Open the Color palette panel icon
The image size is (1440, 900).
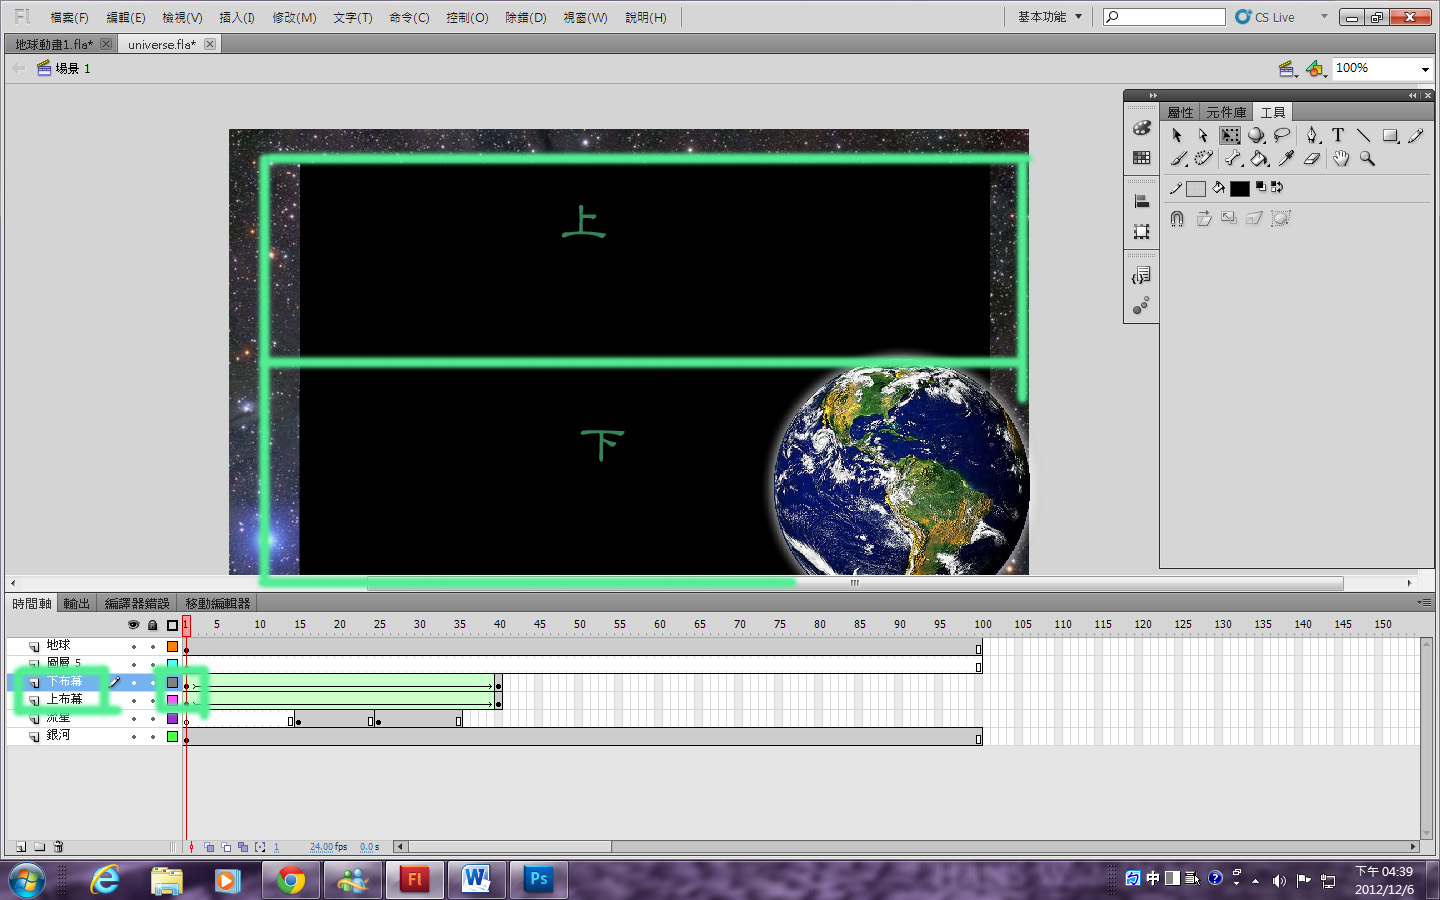click(x=1141, y=128)
